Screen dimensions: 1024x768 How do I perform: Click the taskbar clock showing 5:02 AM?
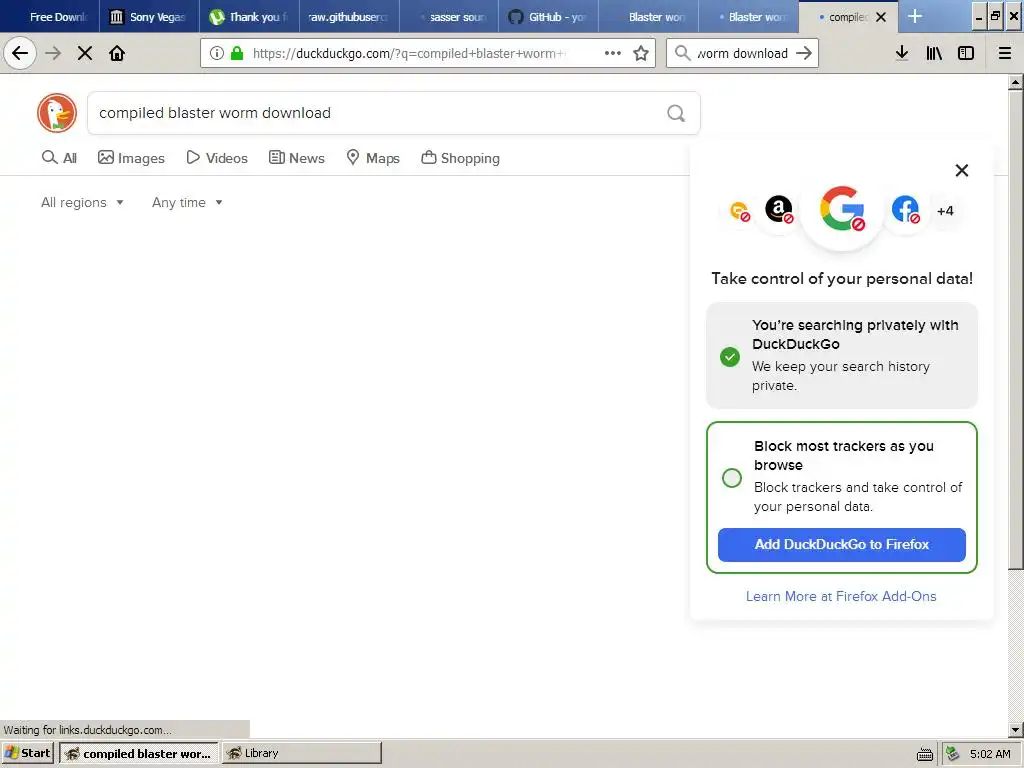tap(990, 754)
